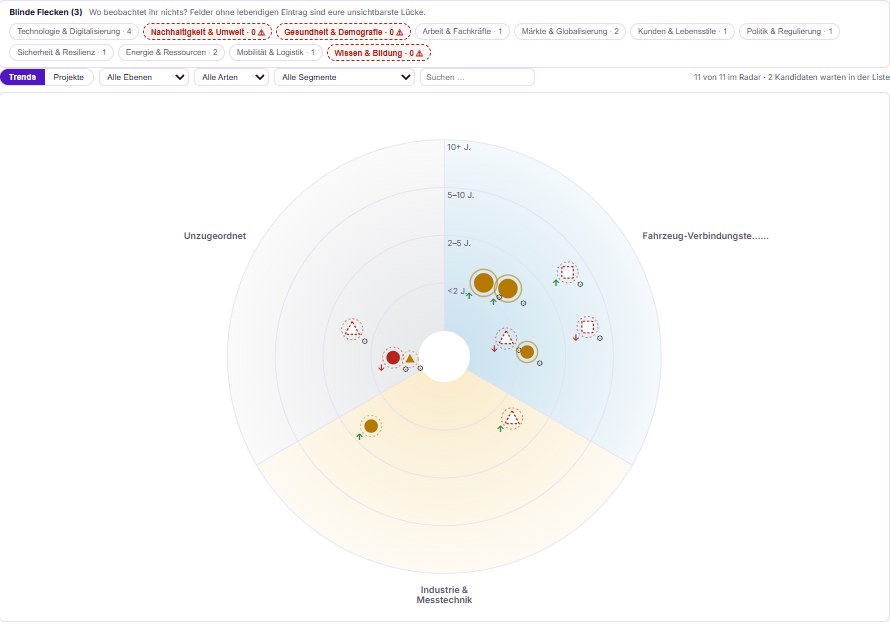Viewport: 890px width, 626px height.
Task: Select the dashed square marker with red down arrow
Action: coord(587,327)
